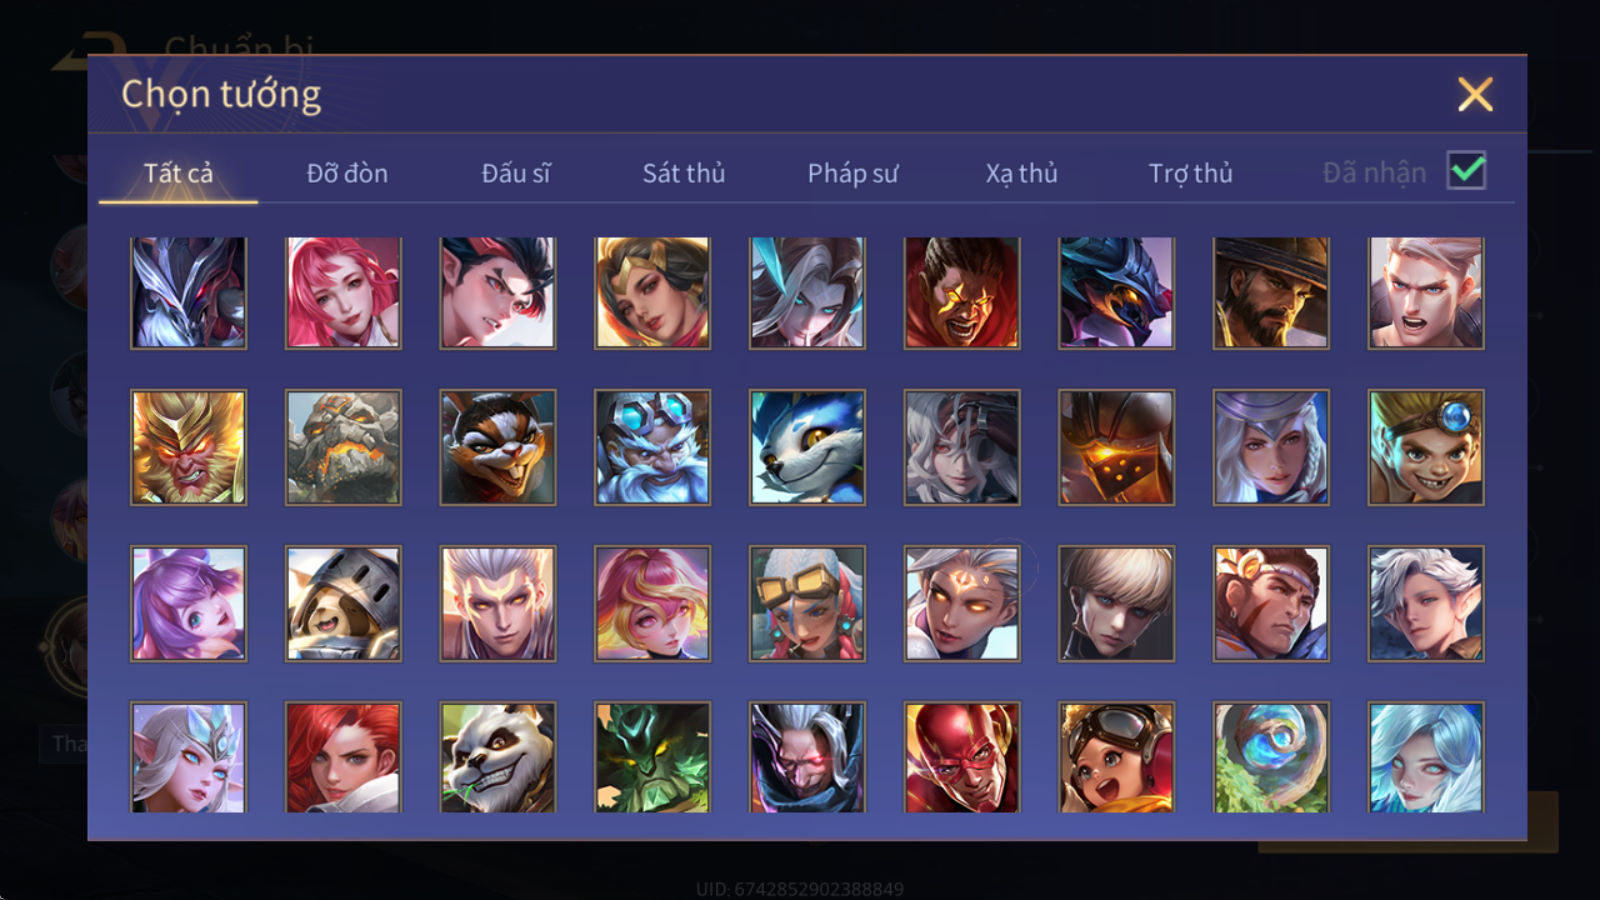Viewport: 1600px width, 900px height.
Task: Open the Trợ thủ tab
Action: [1190, 174]
